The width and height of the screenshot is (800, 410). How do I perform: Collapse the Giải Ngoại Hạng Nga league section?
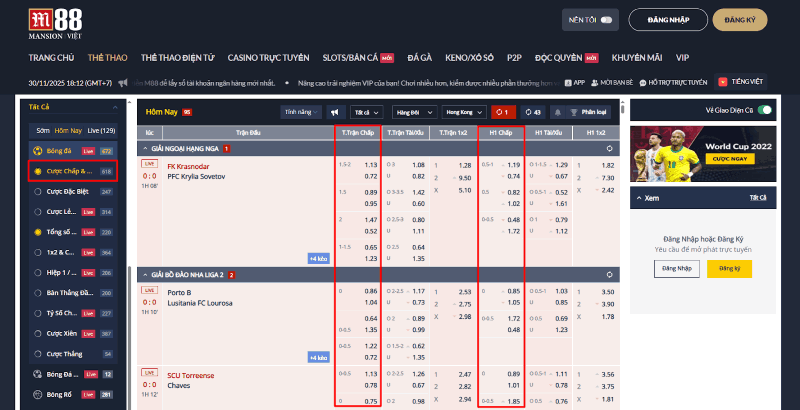click(x=609, y=149)
